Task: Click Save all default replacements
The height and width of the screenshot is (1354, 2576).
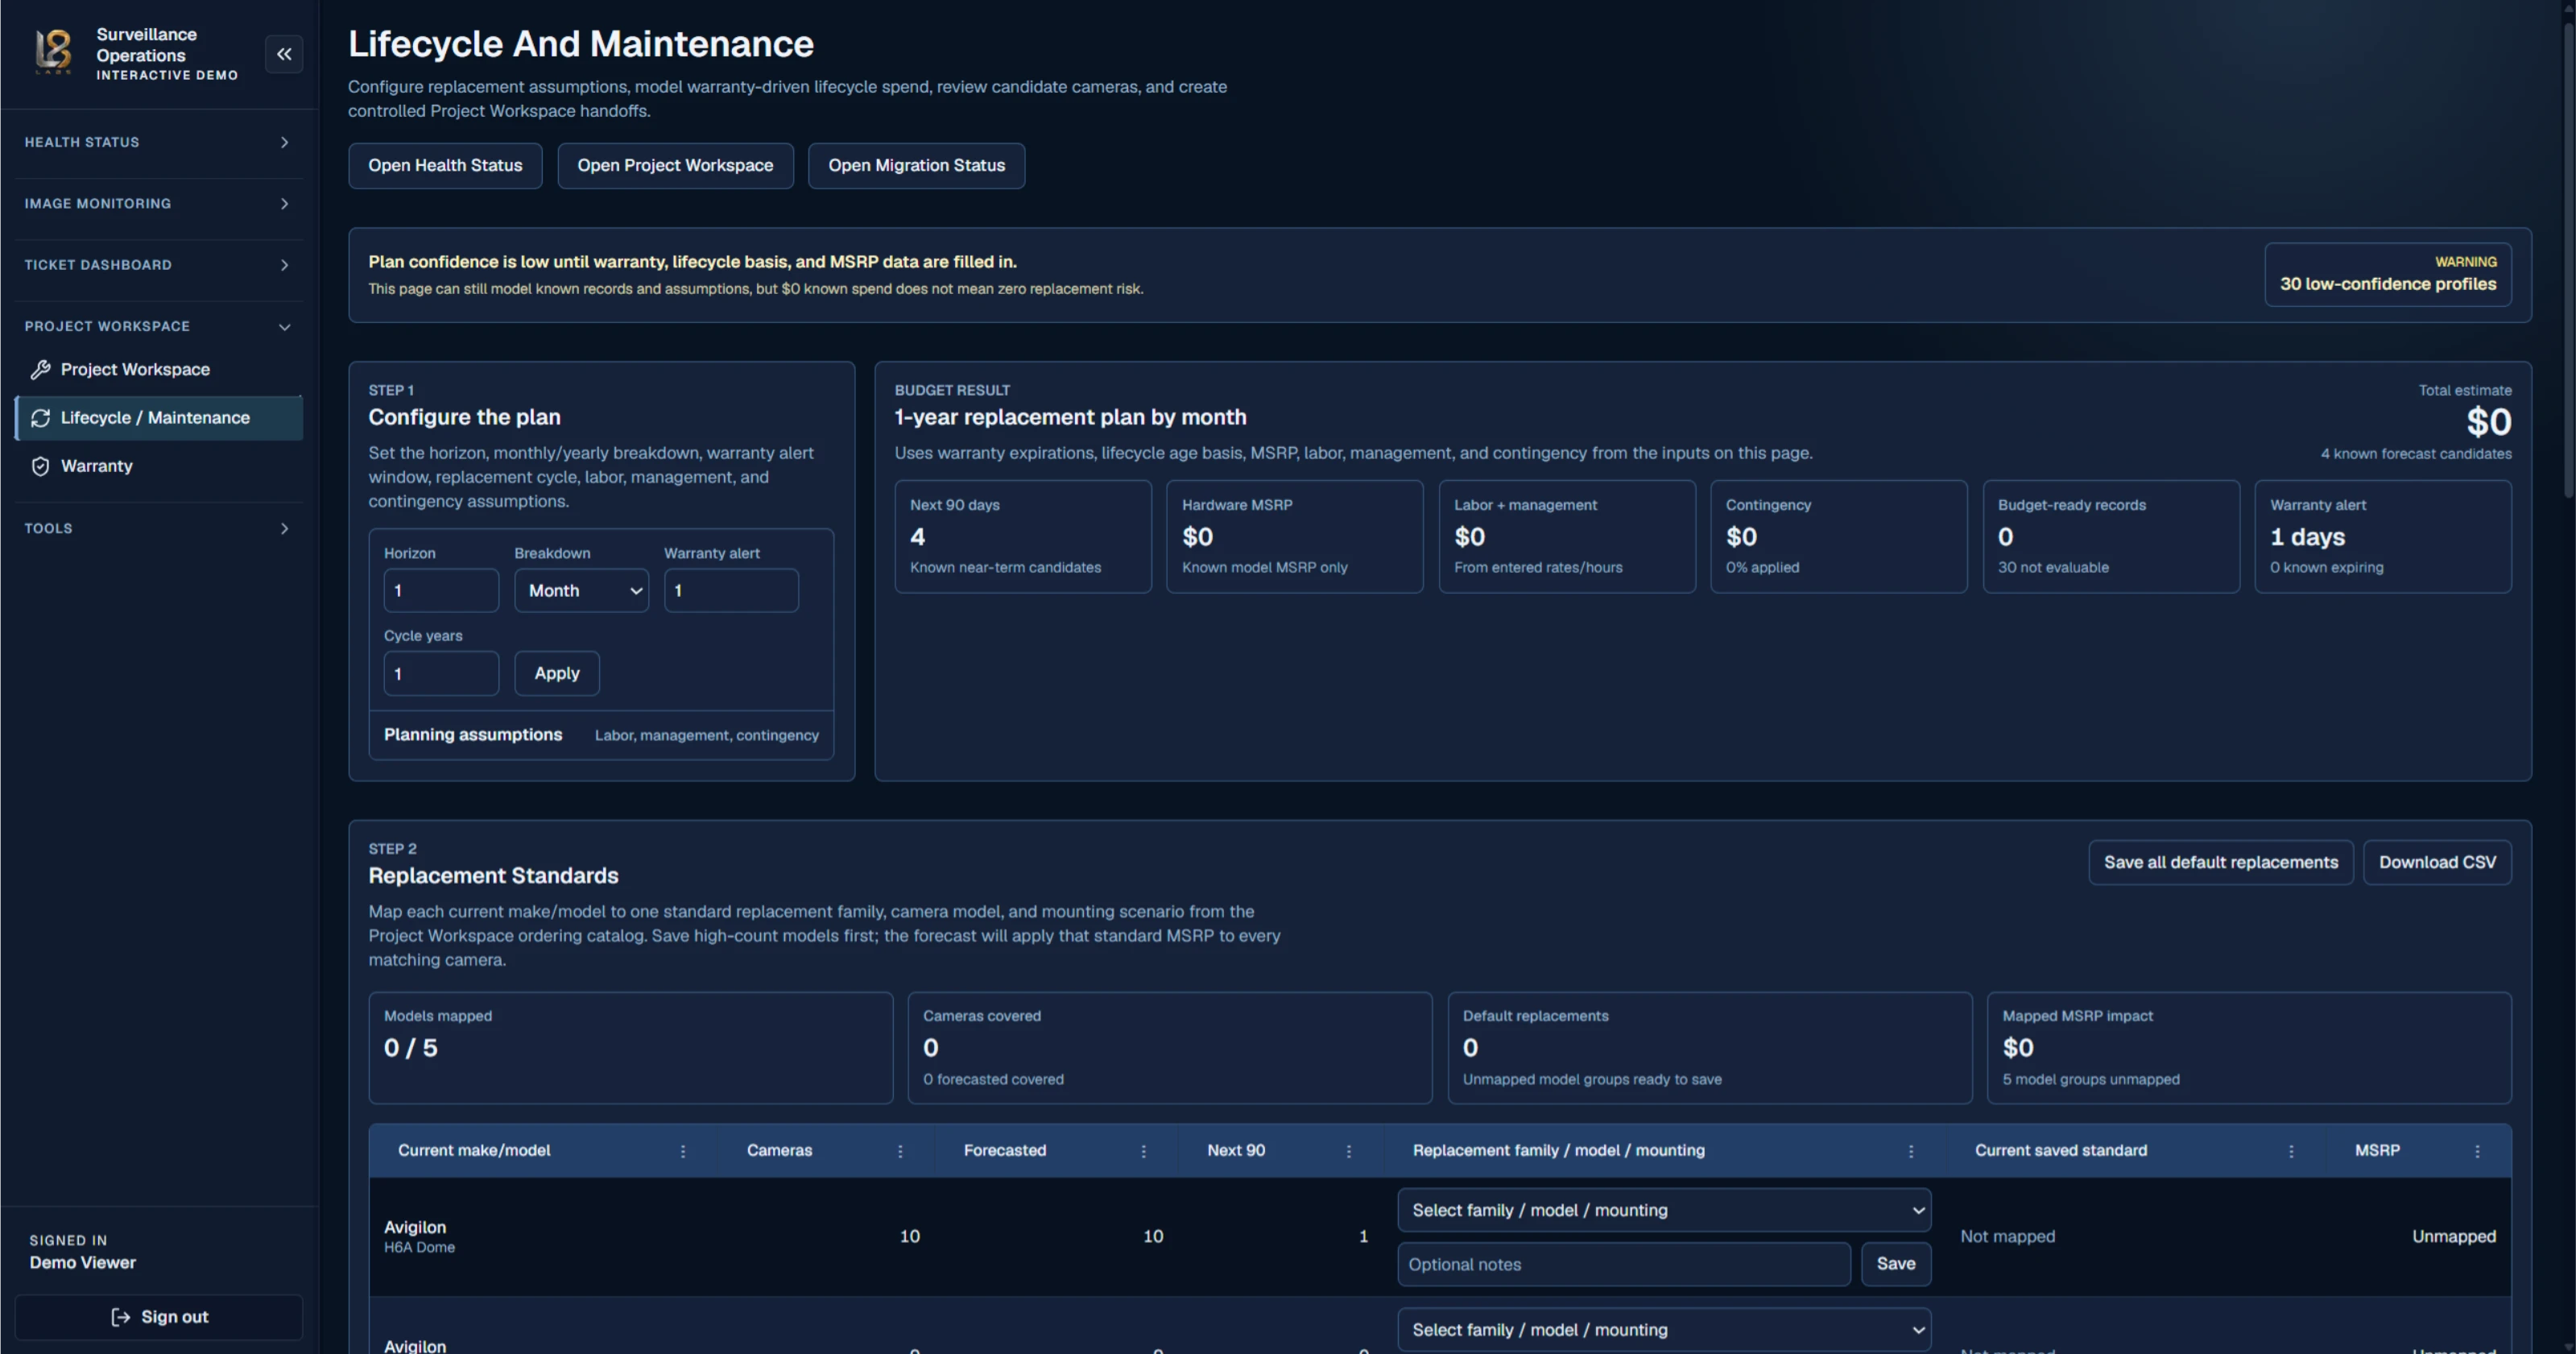Action: click(x=2220, y=862)
